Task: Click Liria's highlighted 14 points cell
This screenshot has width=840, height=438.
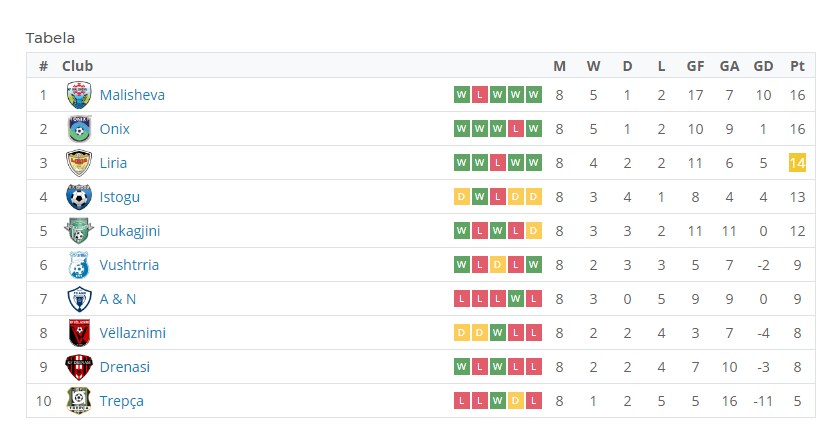Action: click(x=797, y=163)
